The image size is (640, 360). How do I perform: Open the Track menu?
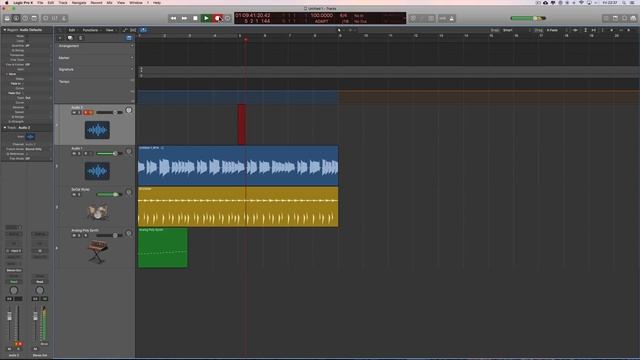tap(63, 2)
